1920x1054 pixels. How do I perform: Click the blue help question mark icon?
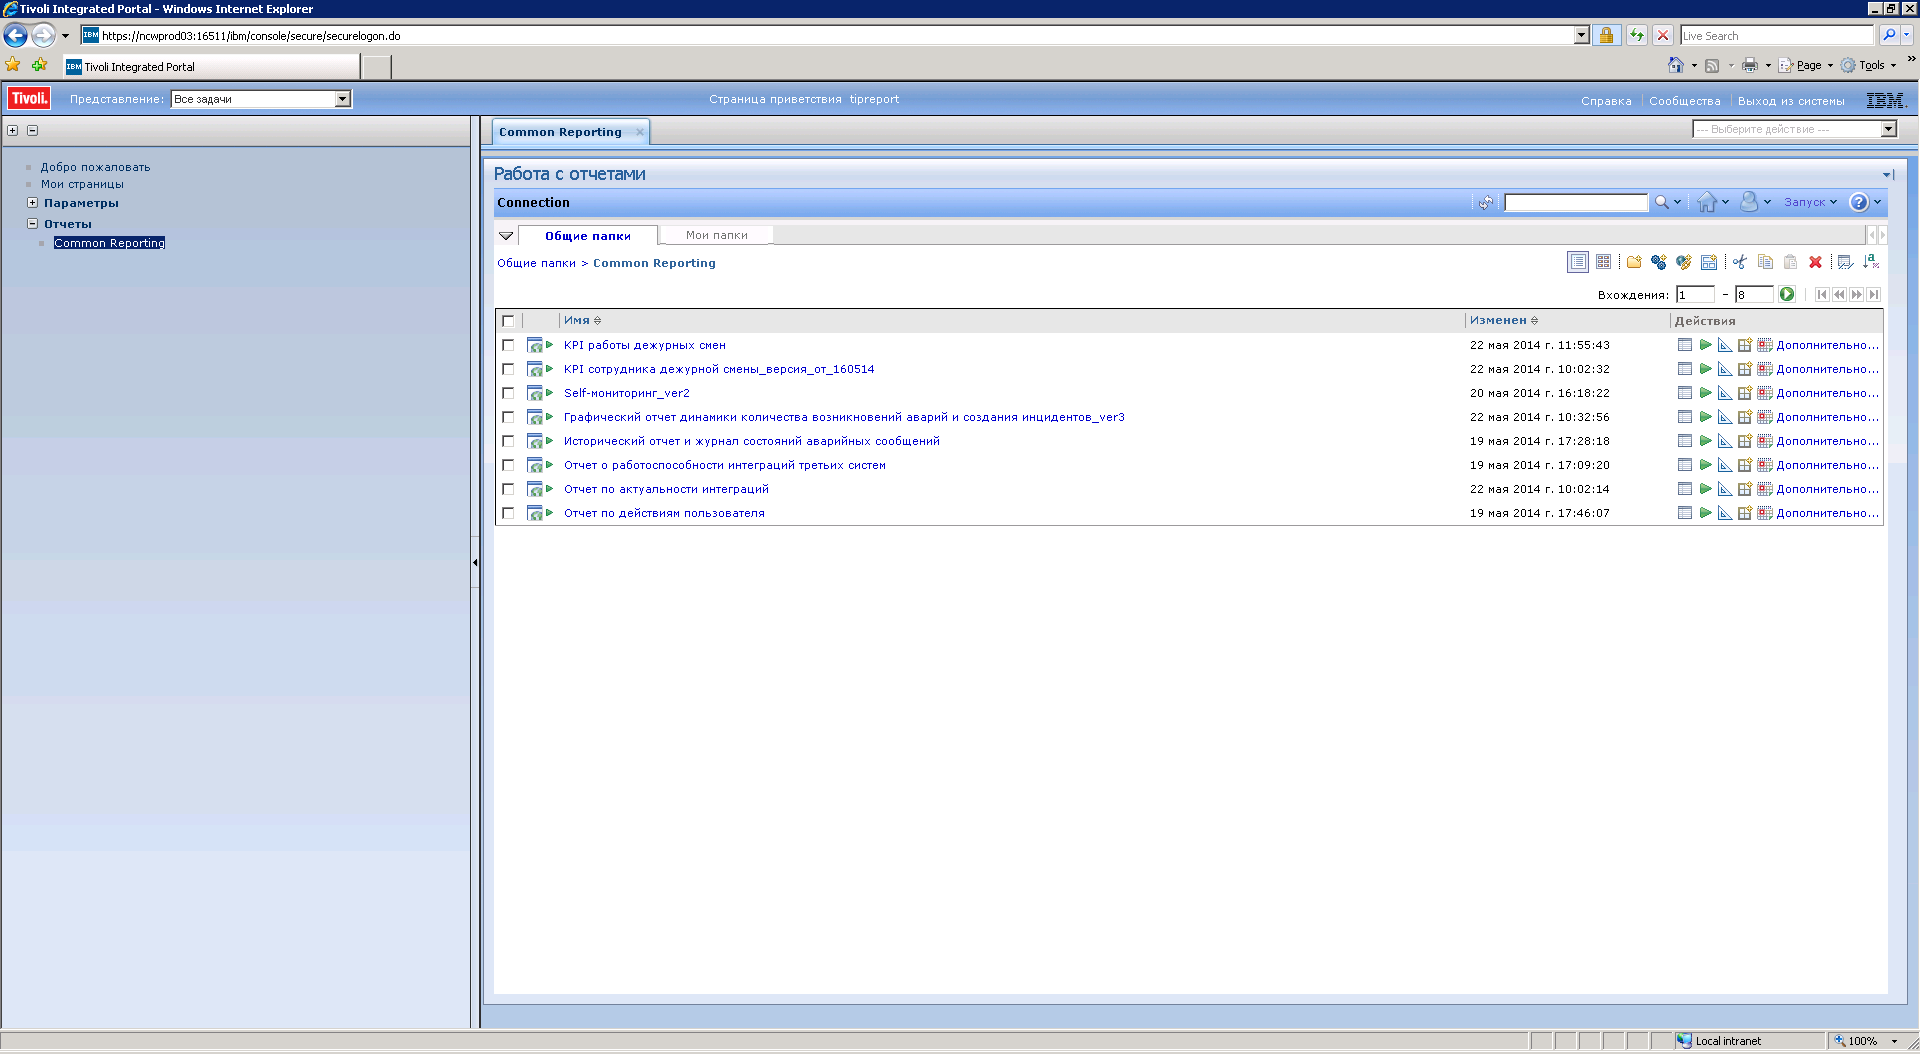point(1859,202)
